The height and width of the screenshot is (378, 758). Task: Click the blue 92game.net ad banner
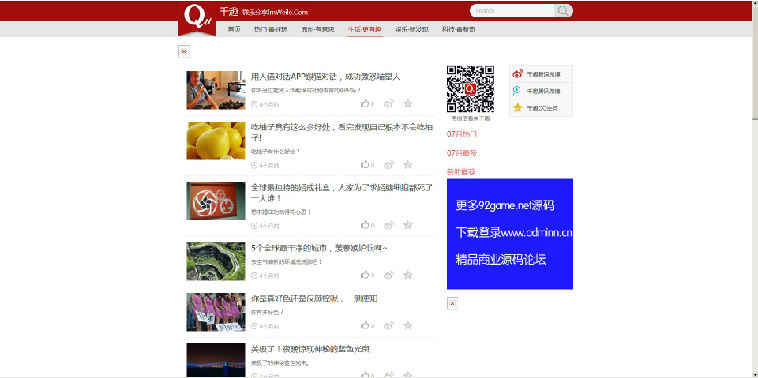(510, 234)
